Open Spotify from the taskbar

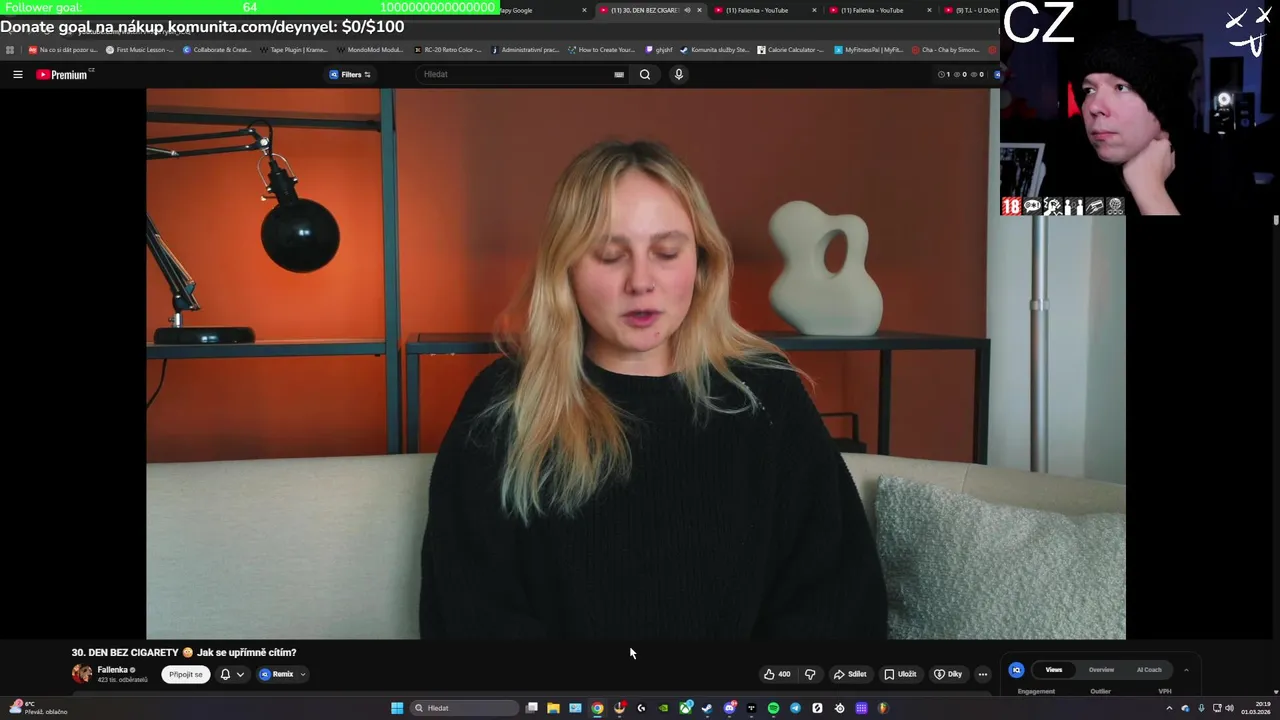(x=773, y=708)
